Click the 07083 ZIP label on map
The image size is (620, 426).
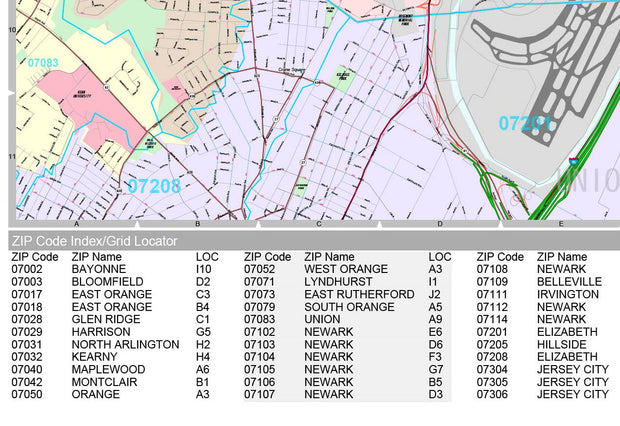[43, 63]
